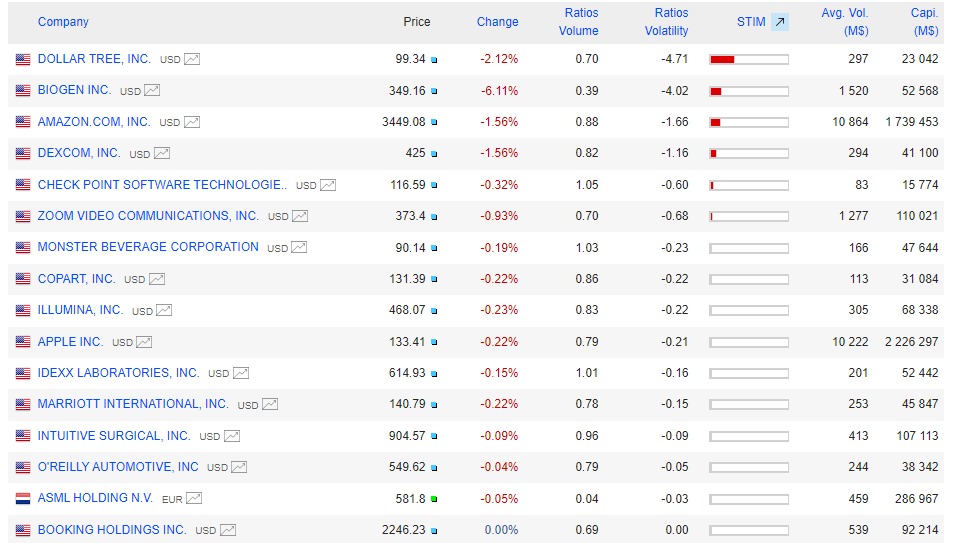Viewport: 960px width, 543px height.
Task: Open ILLUMINA, INC. company link
Action: pyautogui.click(x=80, y=310)
